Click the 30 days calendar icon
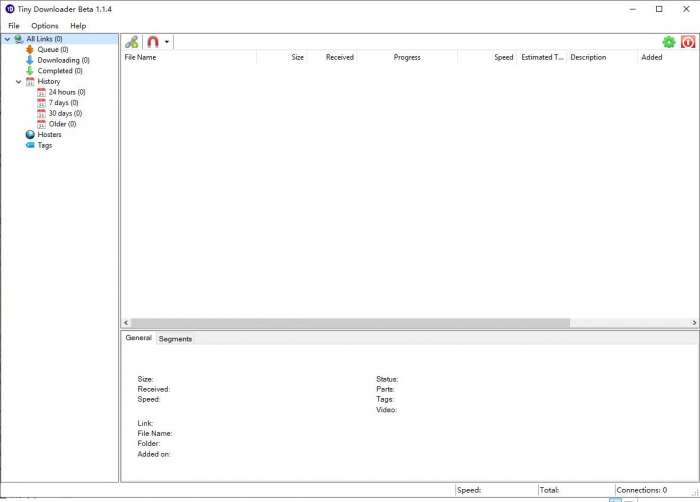This screenshot has height=502, width=700. 41,114
